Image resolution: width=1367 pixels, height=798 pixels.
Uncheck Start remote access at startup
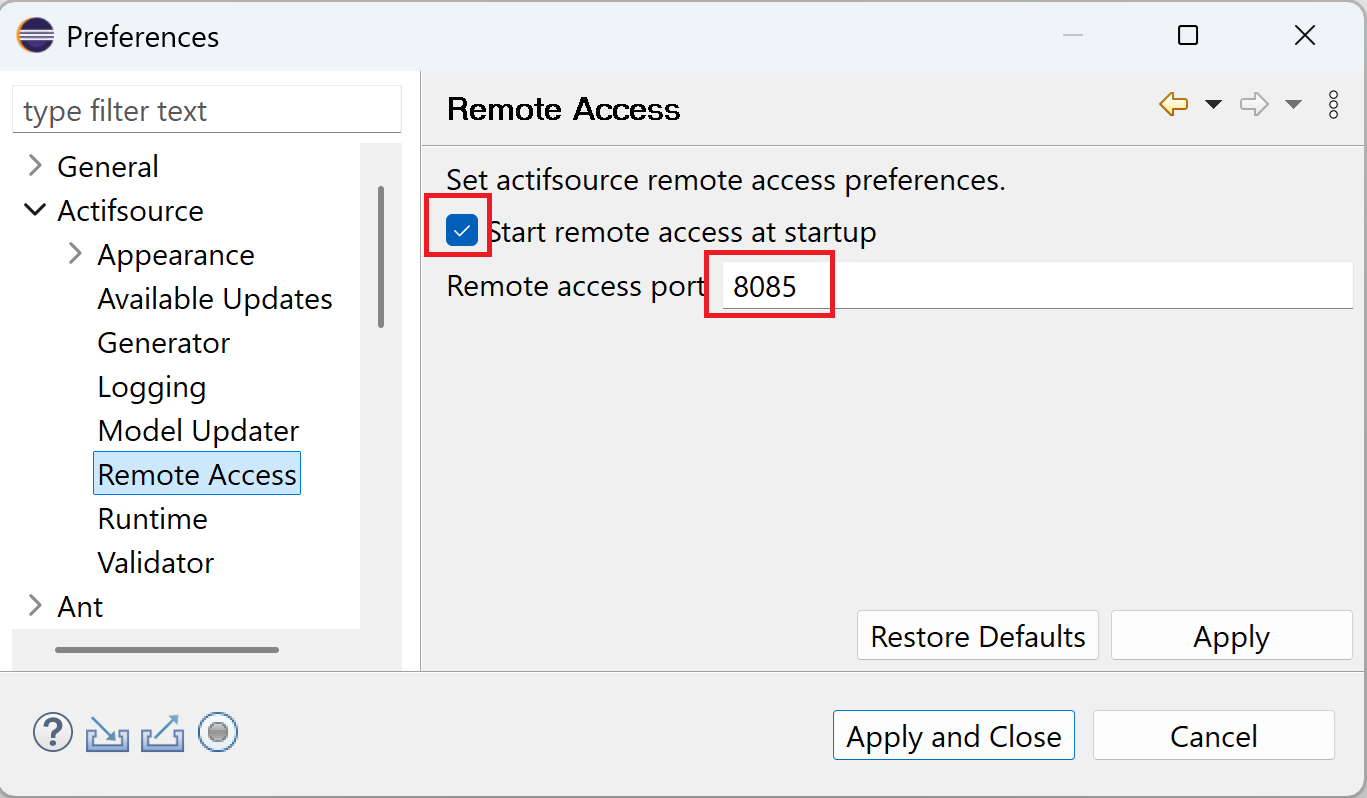coord(462,232)
